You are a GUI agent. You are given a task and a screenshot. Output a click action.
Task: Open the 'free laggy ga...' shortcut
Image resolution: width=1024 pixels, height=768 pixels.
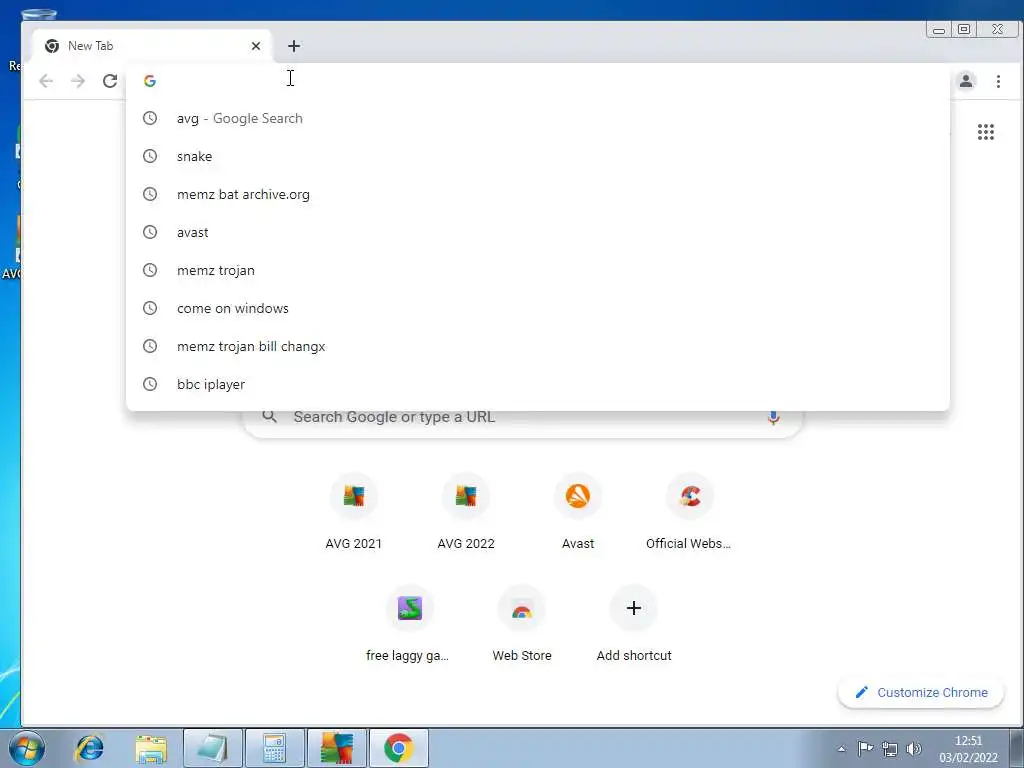409,624
